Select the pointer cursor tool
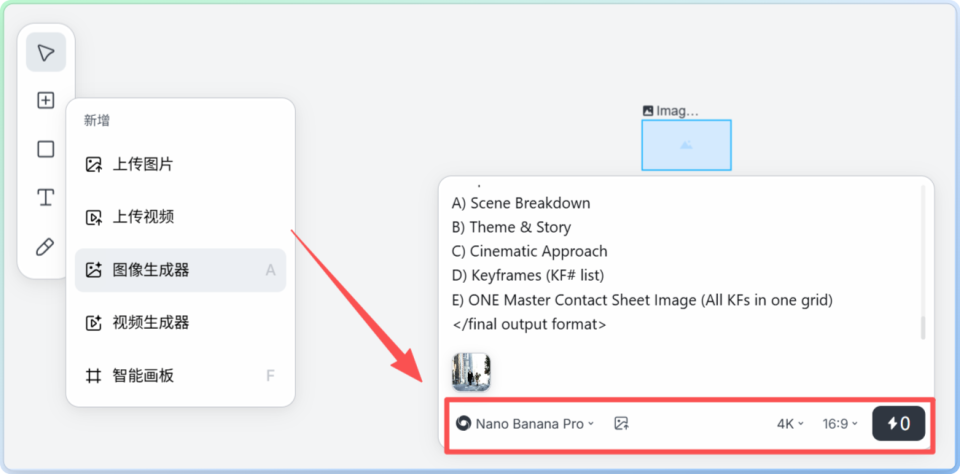 46,52
